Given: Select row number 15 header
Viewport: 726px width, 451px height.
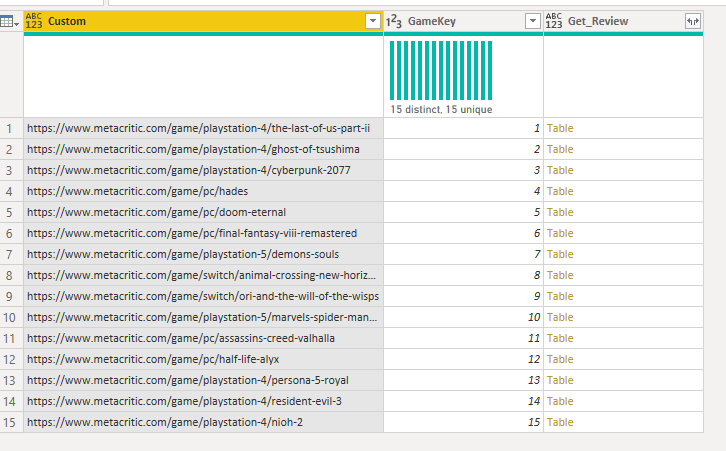Looking at the screenshot, I should point(11,422).
